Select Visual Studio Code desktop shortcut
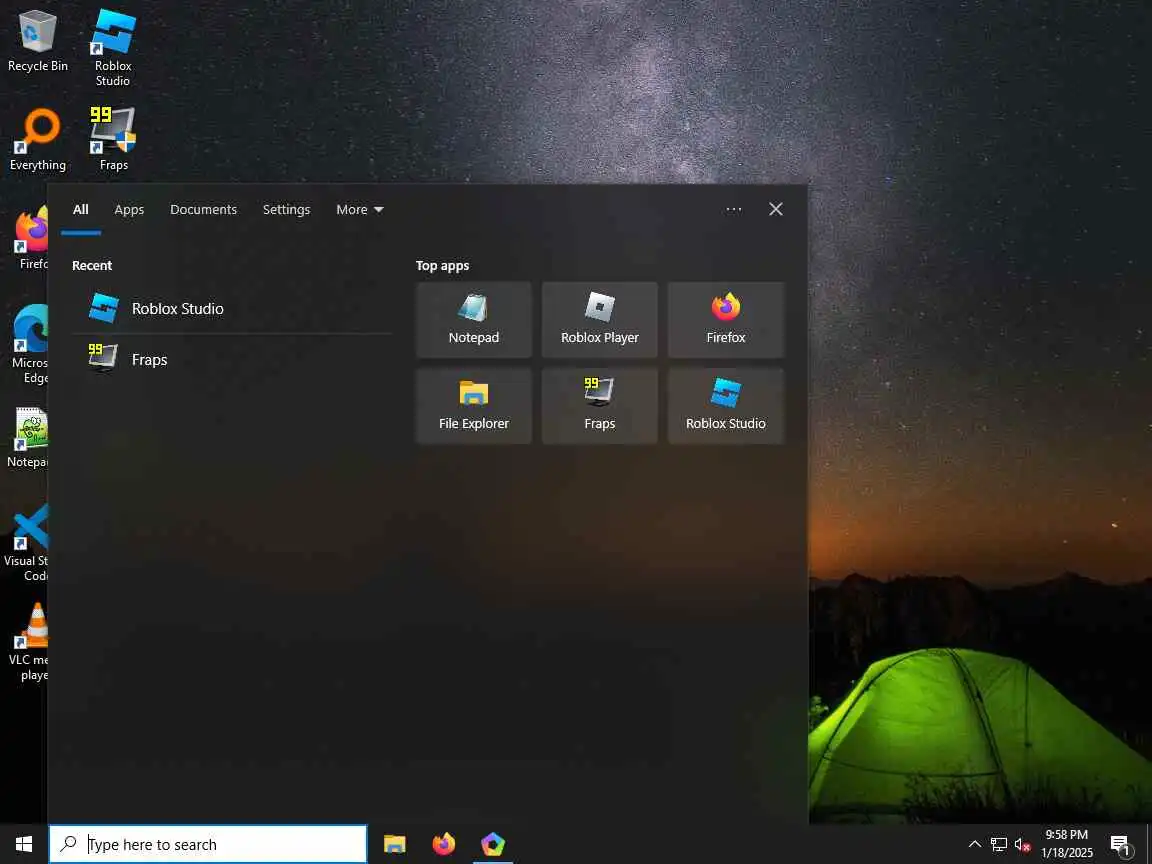Viewport: 1152px width, 864px height. (26, 542)
